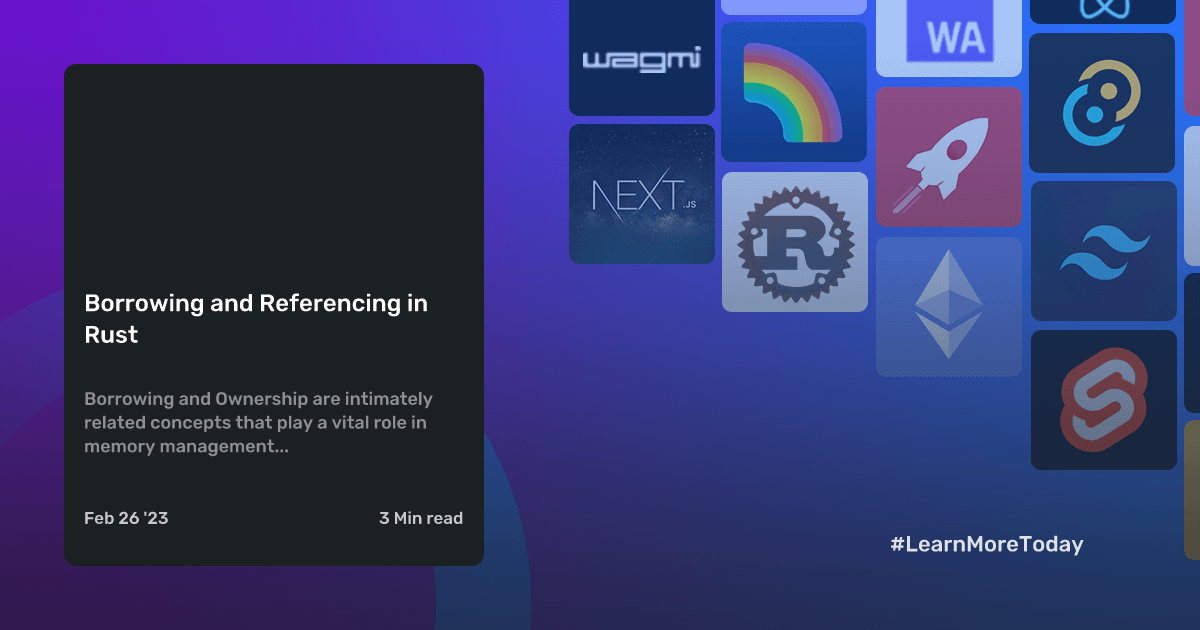
Task: Open the rainbow (RainbowKit) icon
Action: [794, 91]
